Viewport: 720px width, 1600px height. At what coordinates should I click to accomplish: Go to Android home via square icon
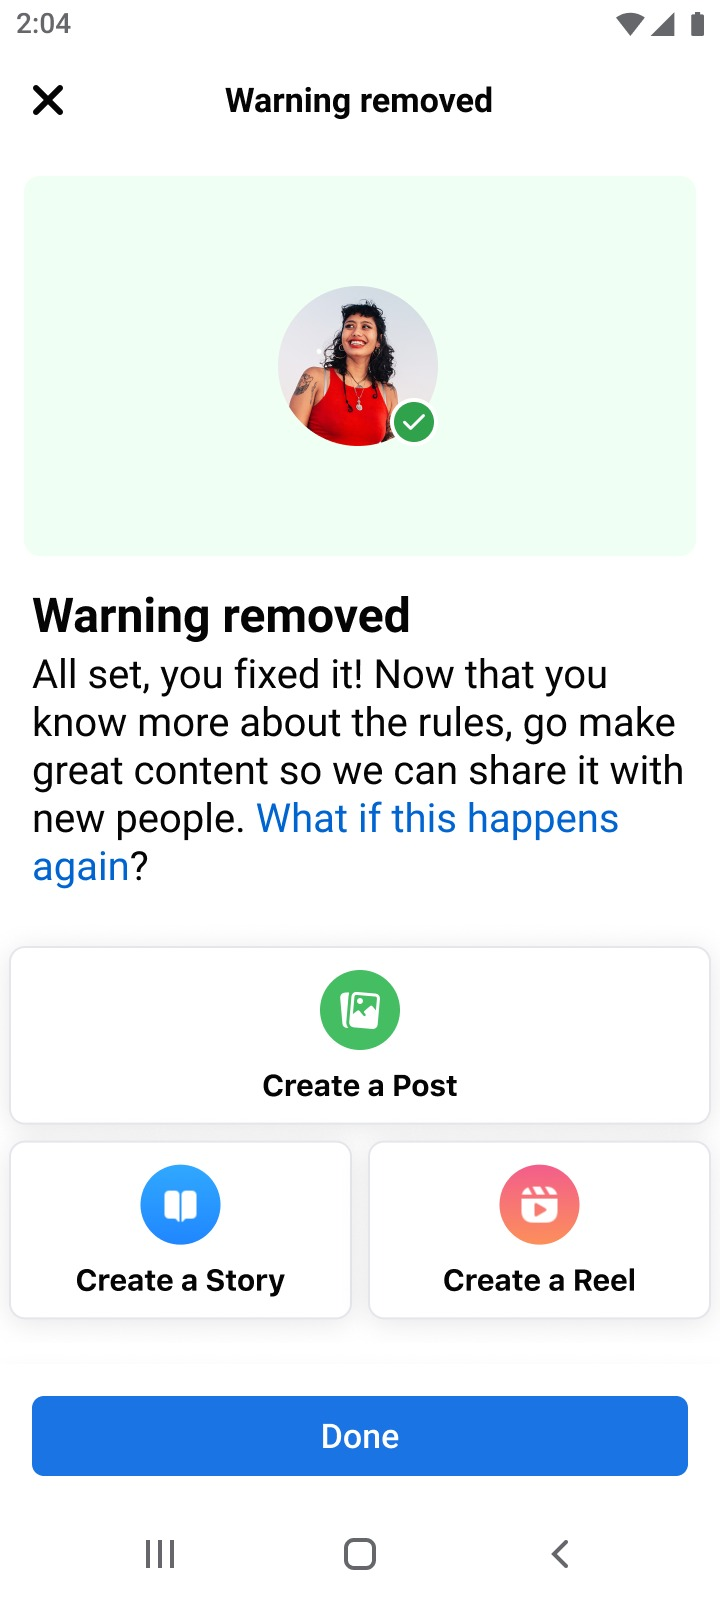360,1554
